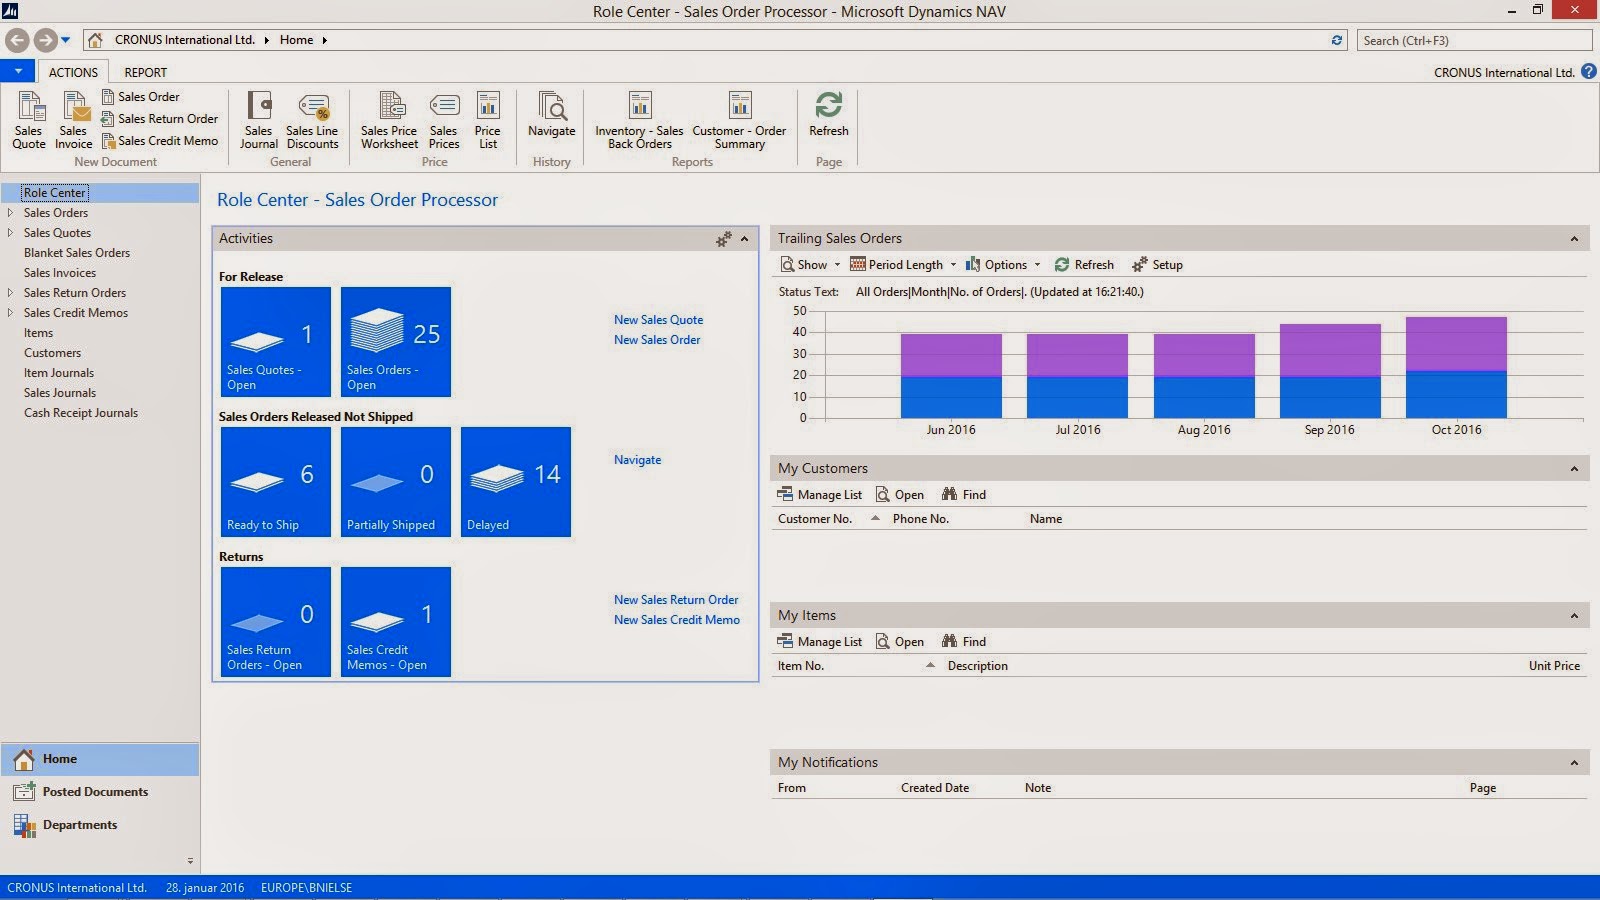Create a new Sales Quote from ribbon
The image size is (1600, 900).
click(29, 120)
